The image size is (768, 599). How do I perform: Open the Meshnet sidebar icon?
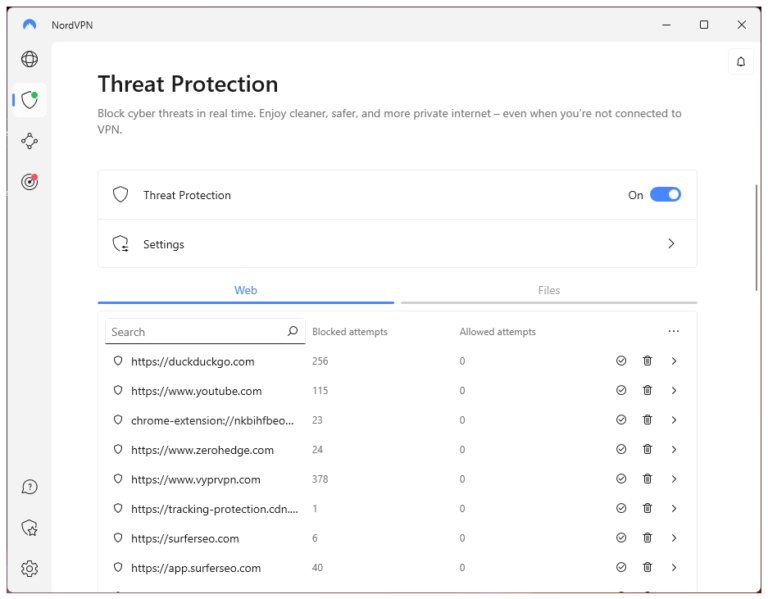click(x=29, y=141)
